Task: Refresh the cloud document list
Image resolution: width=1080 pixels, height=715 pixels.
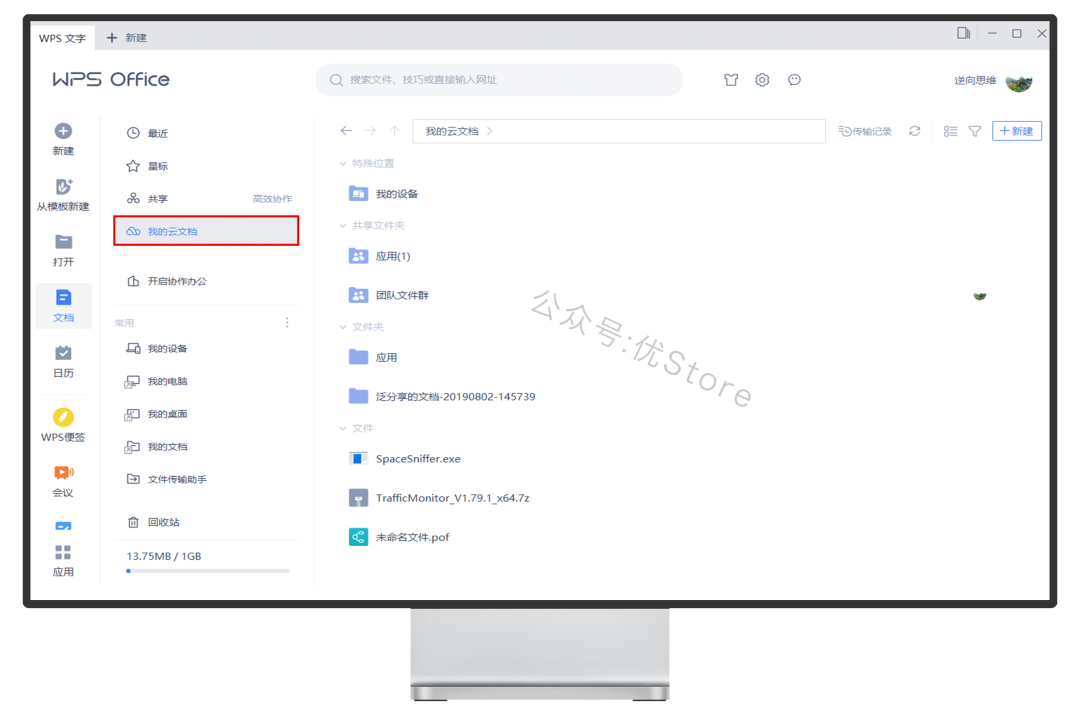Action: [915, 131]
